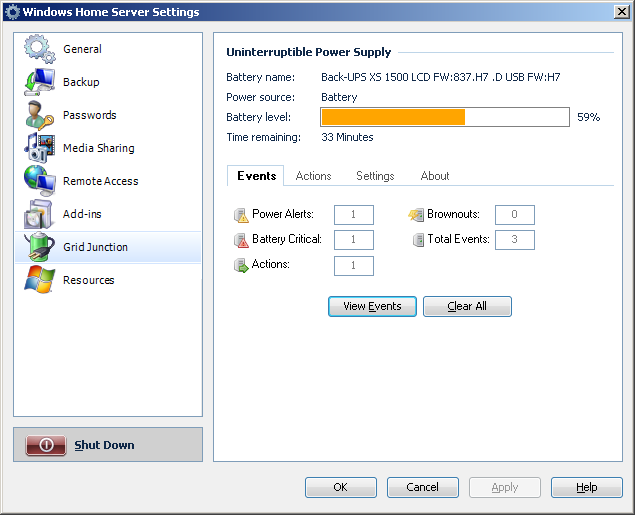
Task: Click the Grid Junction battery icon
Action: (39, 247)
